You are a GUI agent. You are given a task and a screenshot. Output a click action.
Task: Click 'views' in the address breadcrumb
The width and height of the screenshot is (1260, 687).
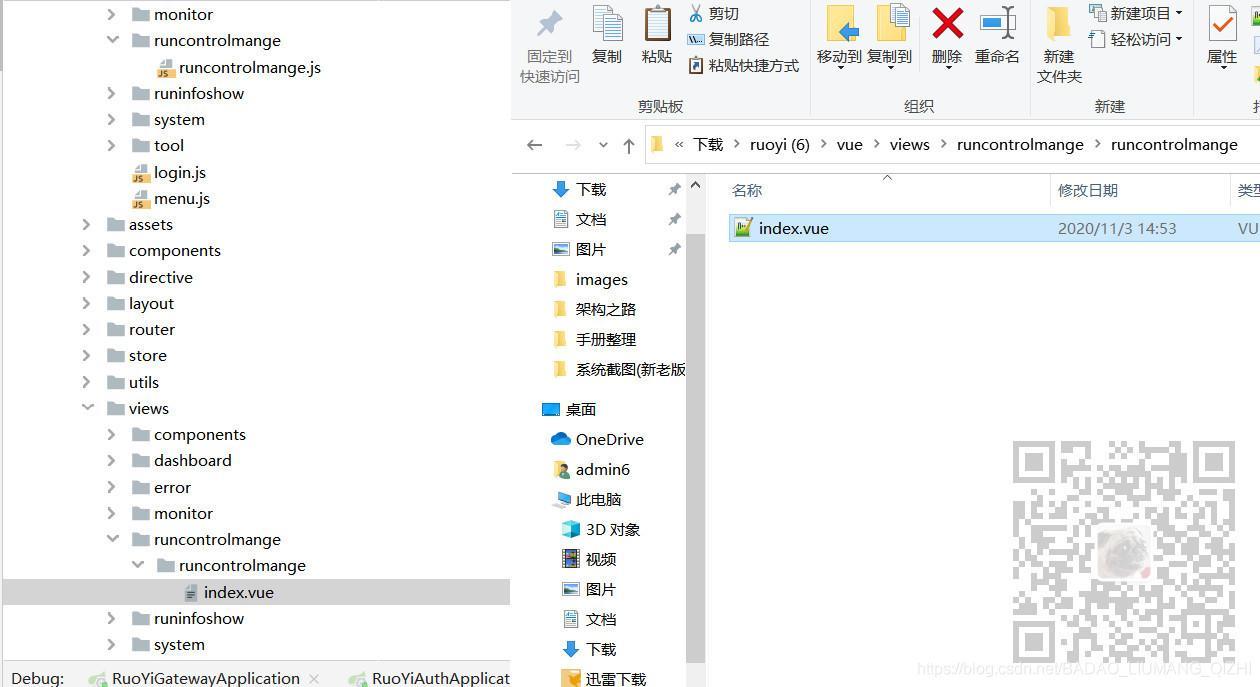910,144
